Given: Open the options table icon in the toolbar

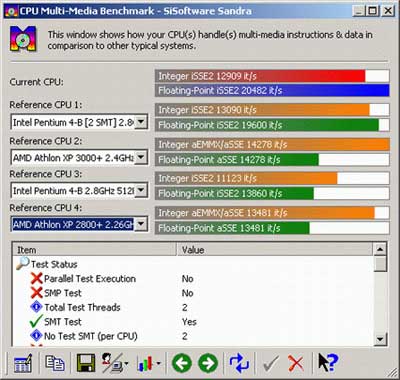Looking at the screenshot, I should (23, 363).
